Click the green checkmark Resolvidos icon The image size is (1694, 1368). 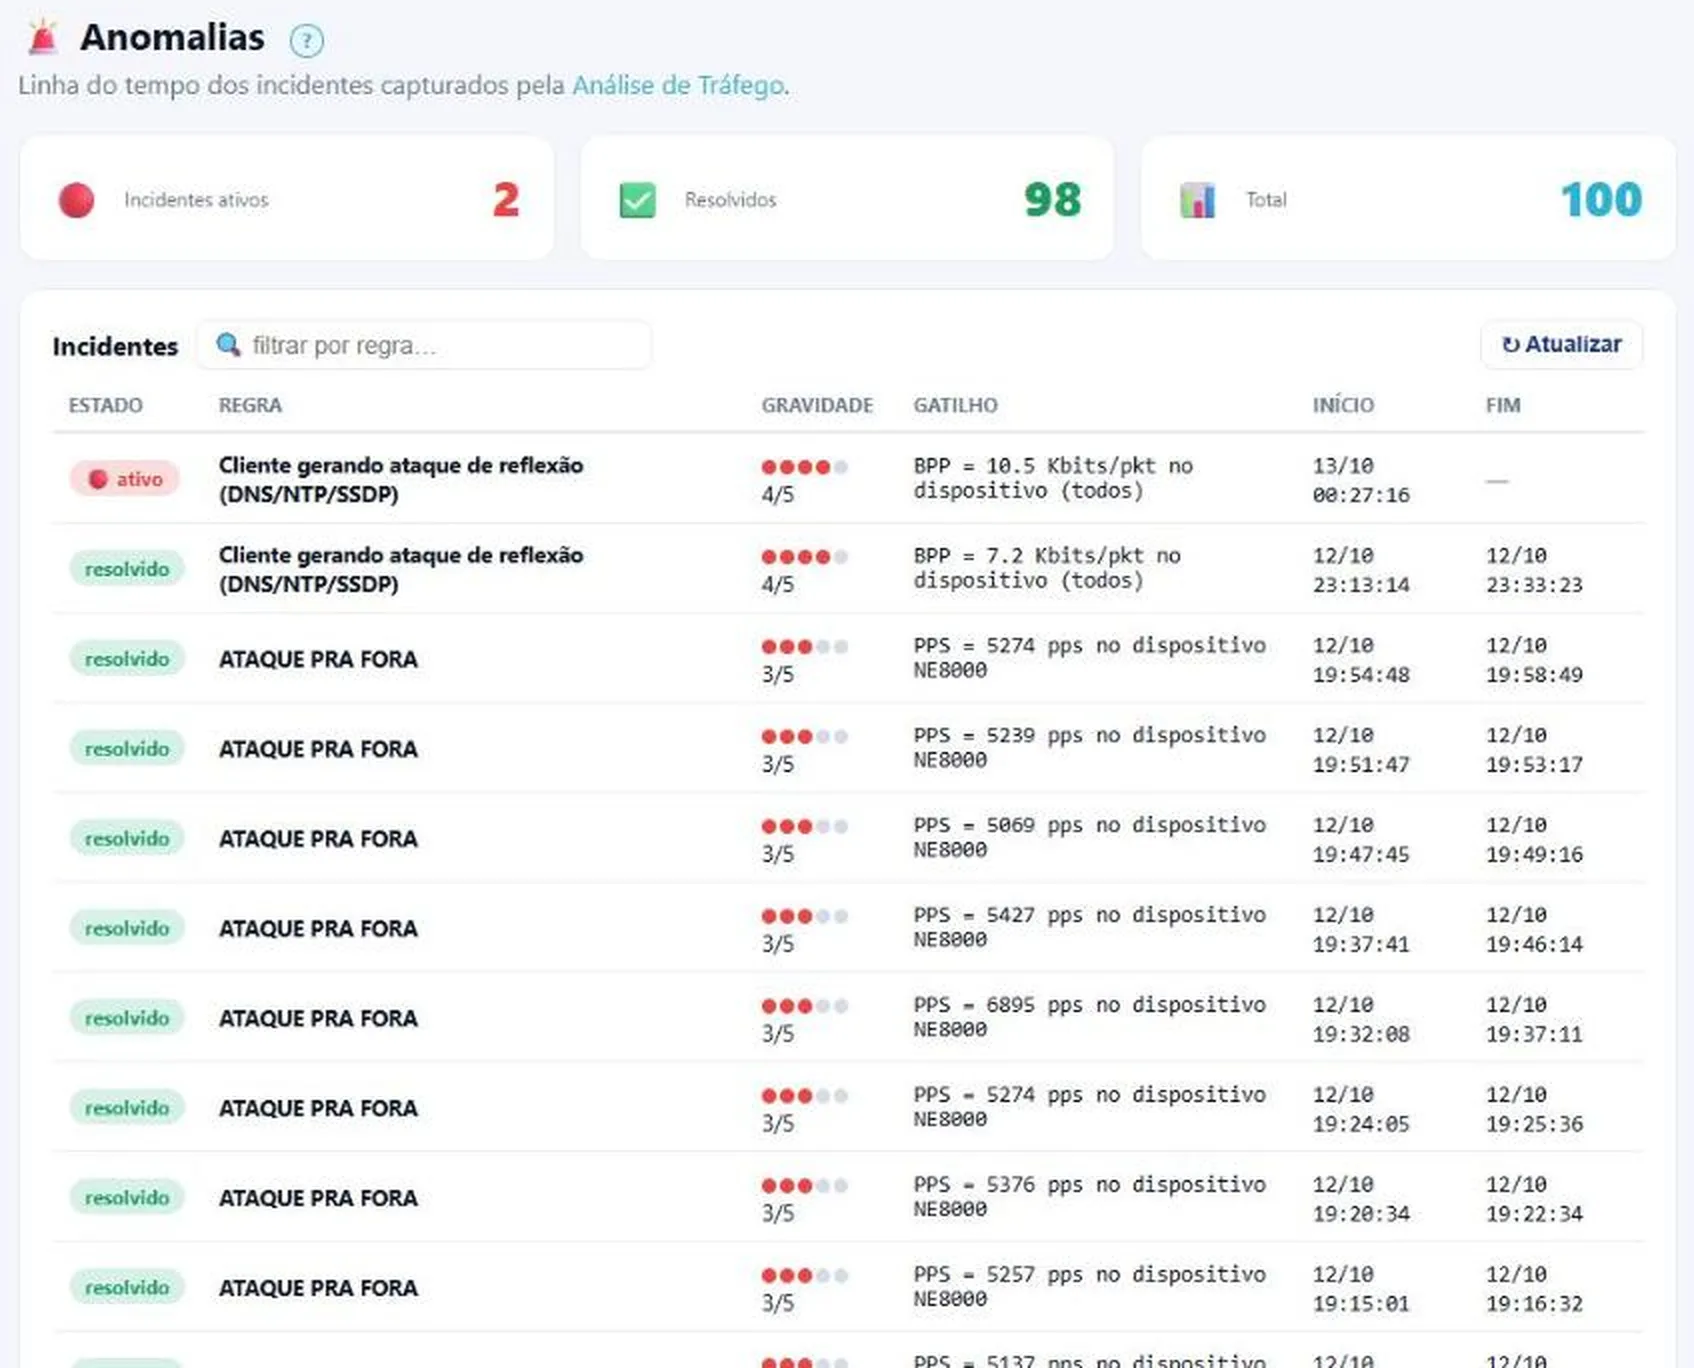(x=637, y=200)
